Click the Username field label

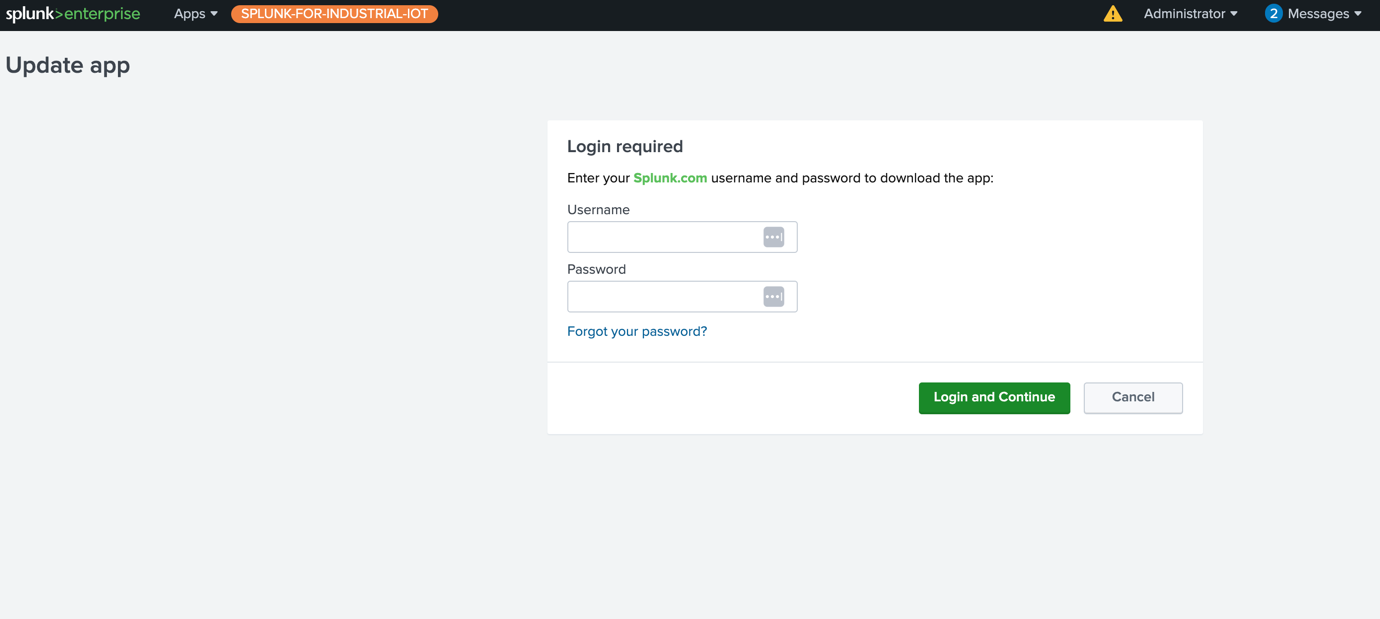598,210
